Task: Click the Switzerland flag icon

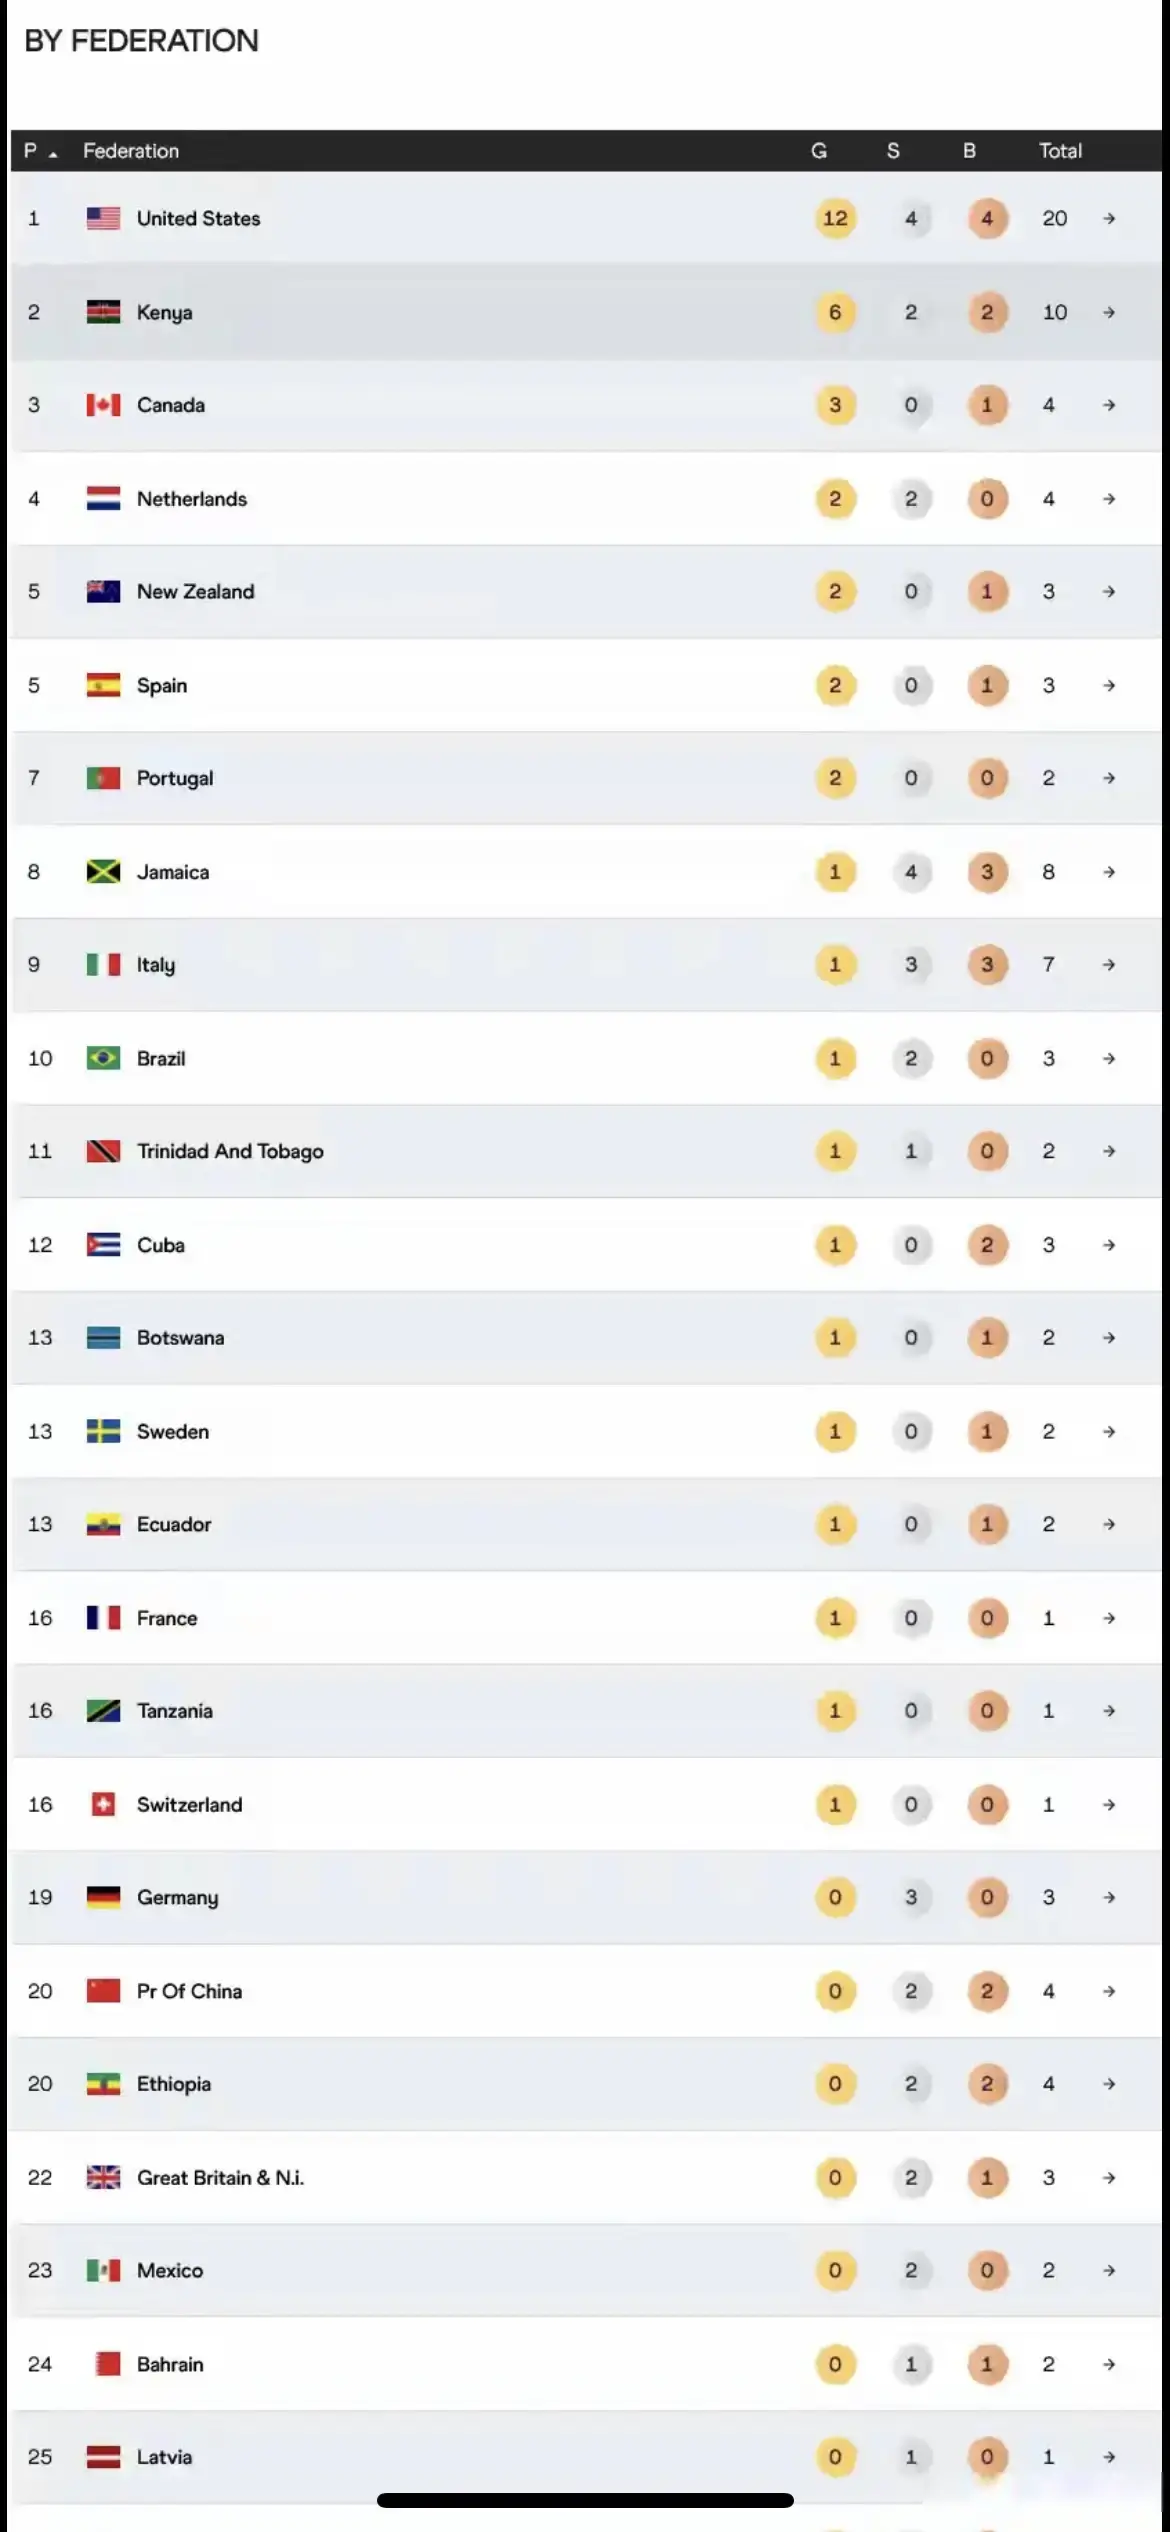Action: click(103, 1804)
